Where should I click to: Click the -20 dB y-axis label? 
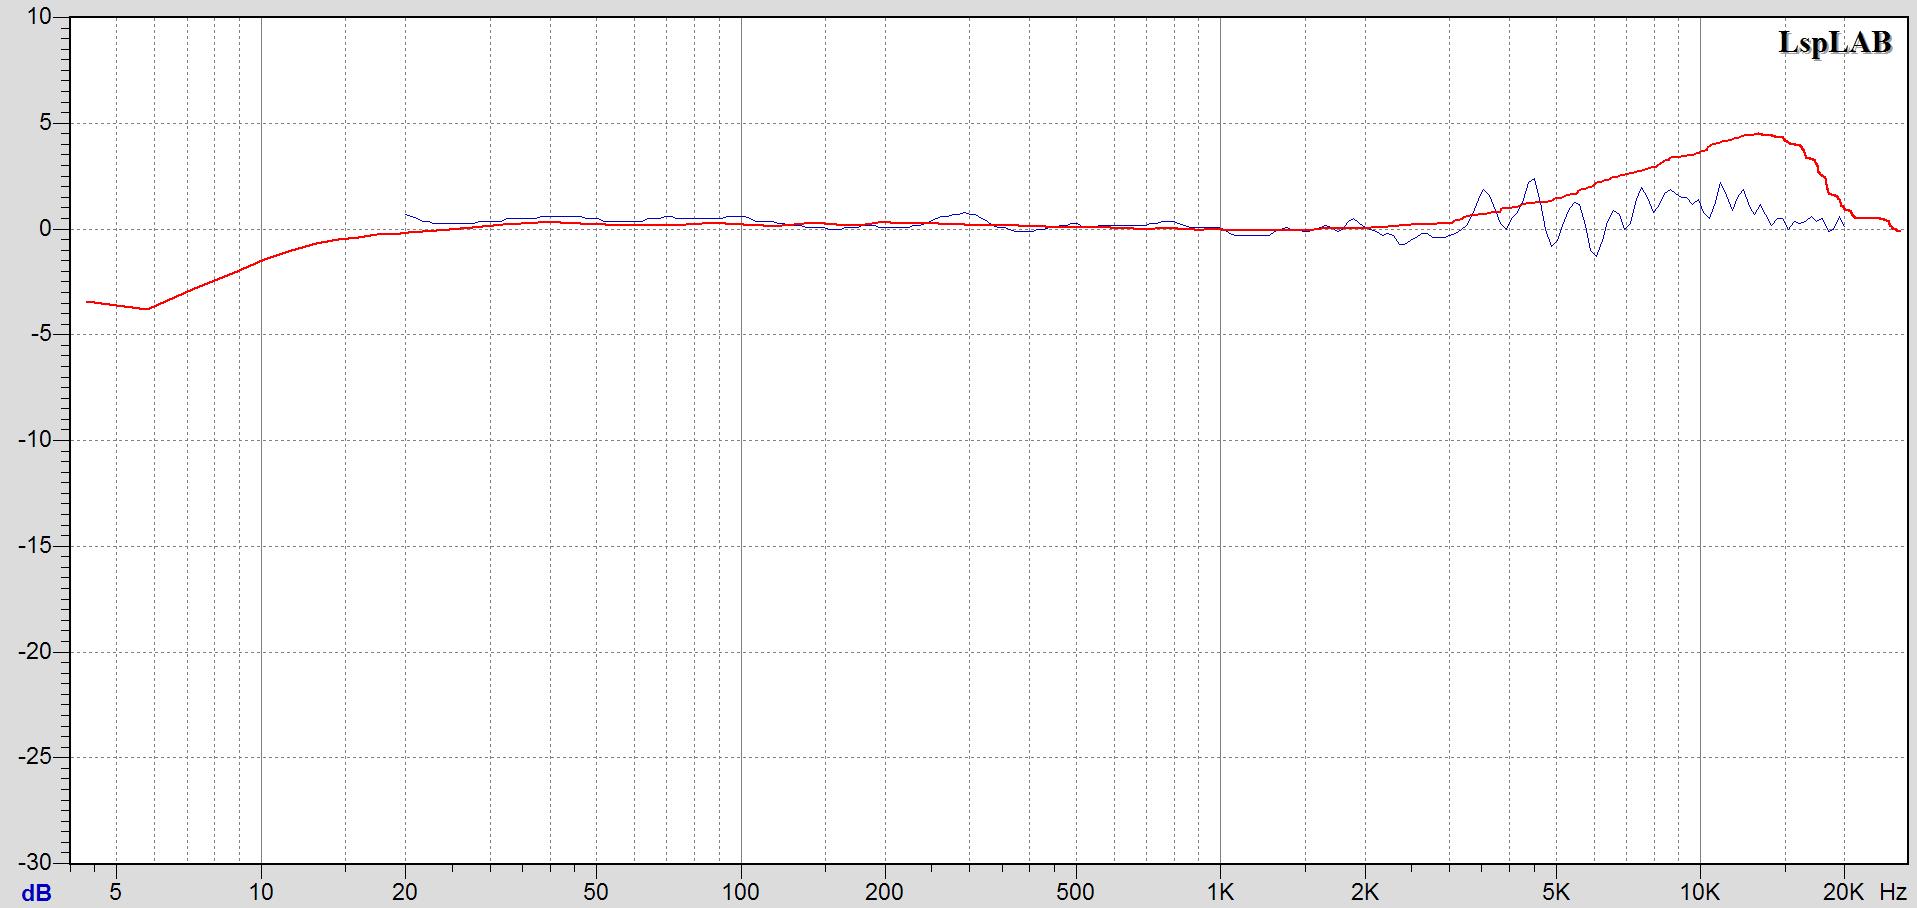coord(35,651)
